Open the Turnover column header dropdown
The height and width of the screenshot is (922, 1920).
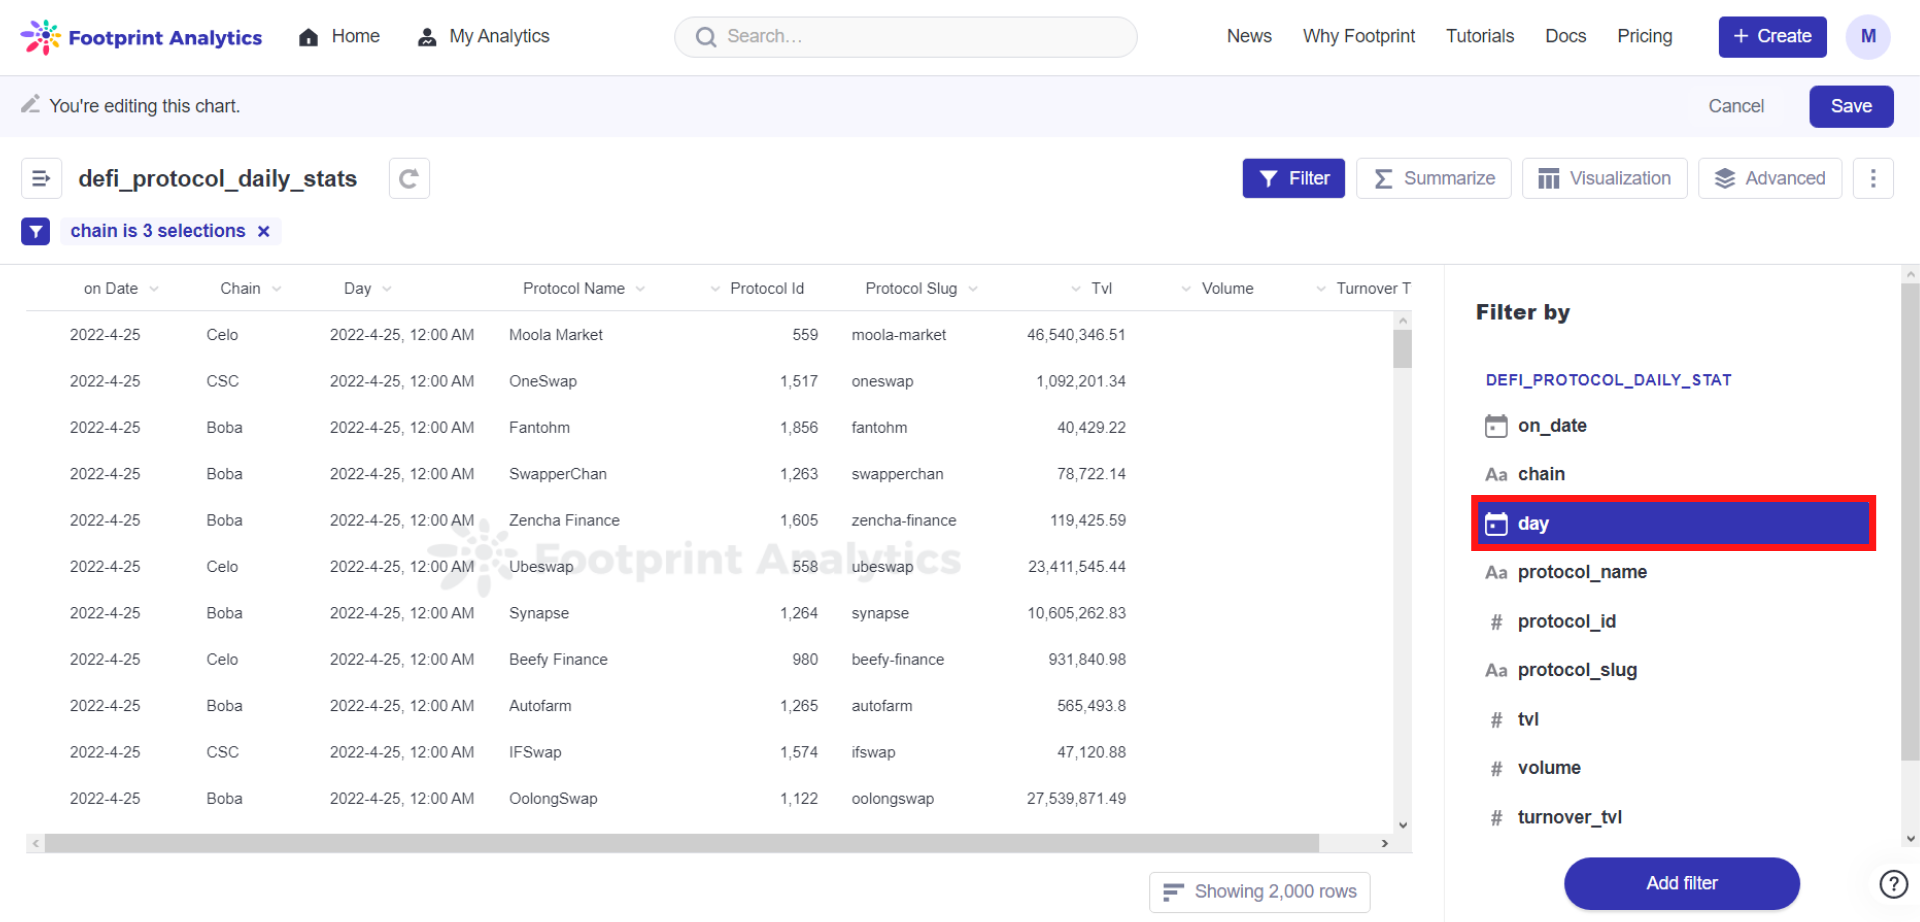pos(1321,289)
